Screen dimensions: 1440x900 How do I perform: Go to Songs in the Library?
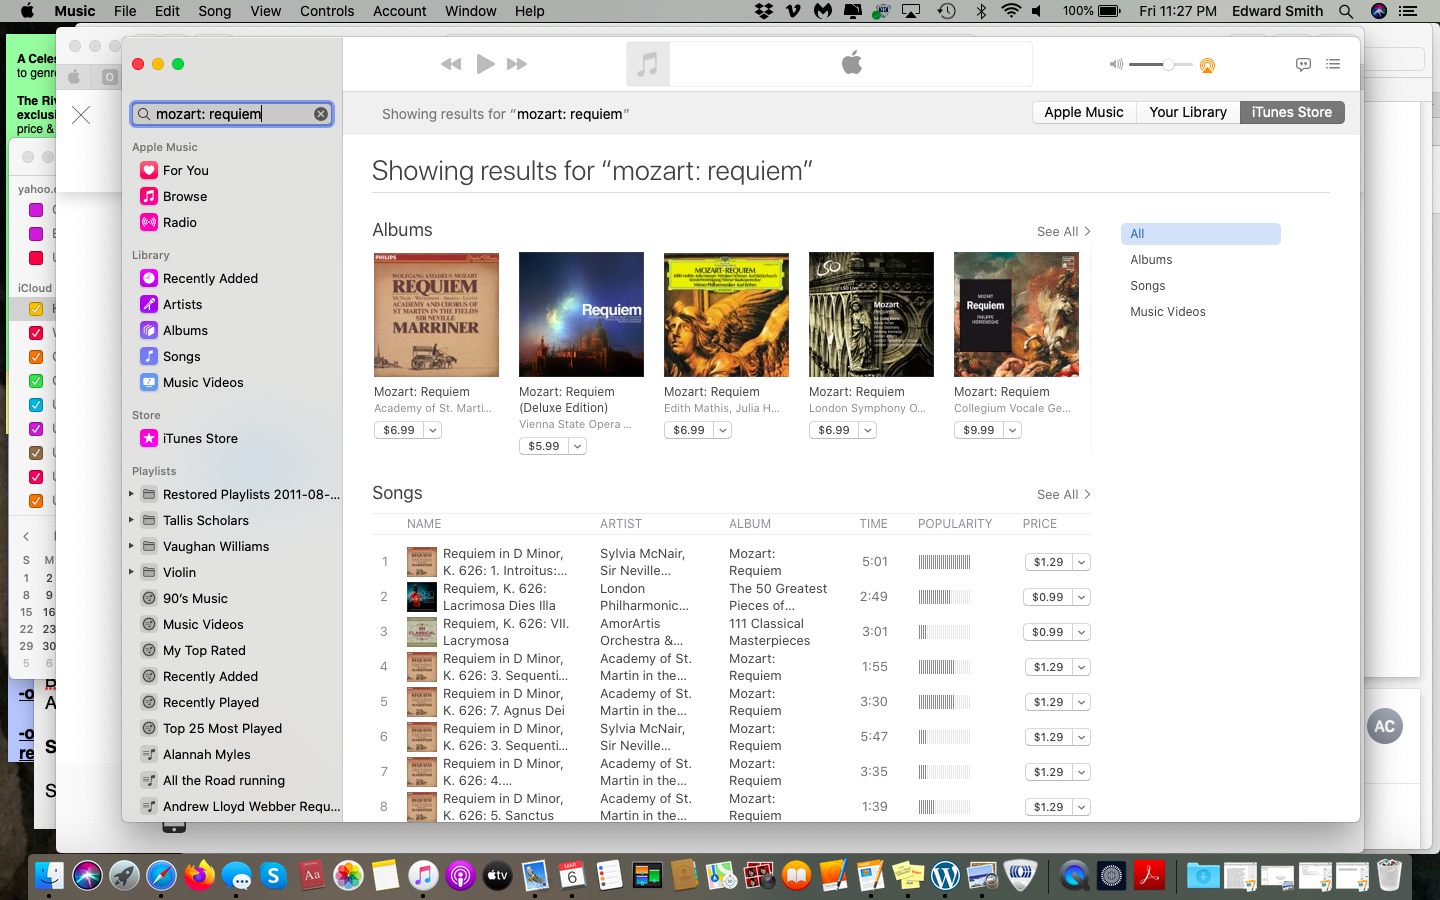(181, 357)
